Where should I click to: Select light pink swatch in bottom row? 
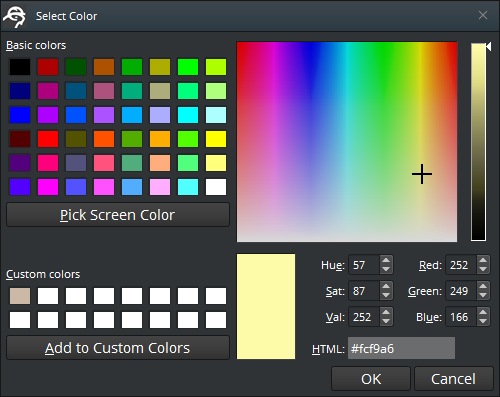pos(160,187)
